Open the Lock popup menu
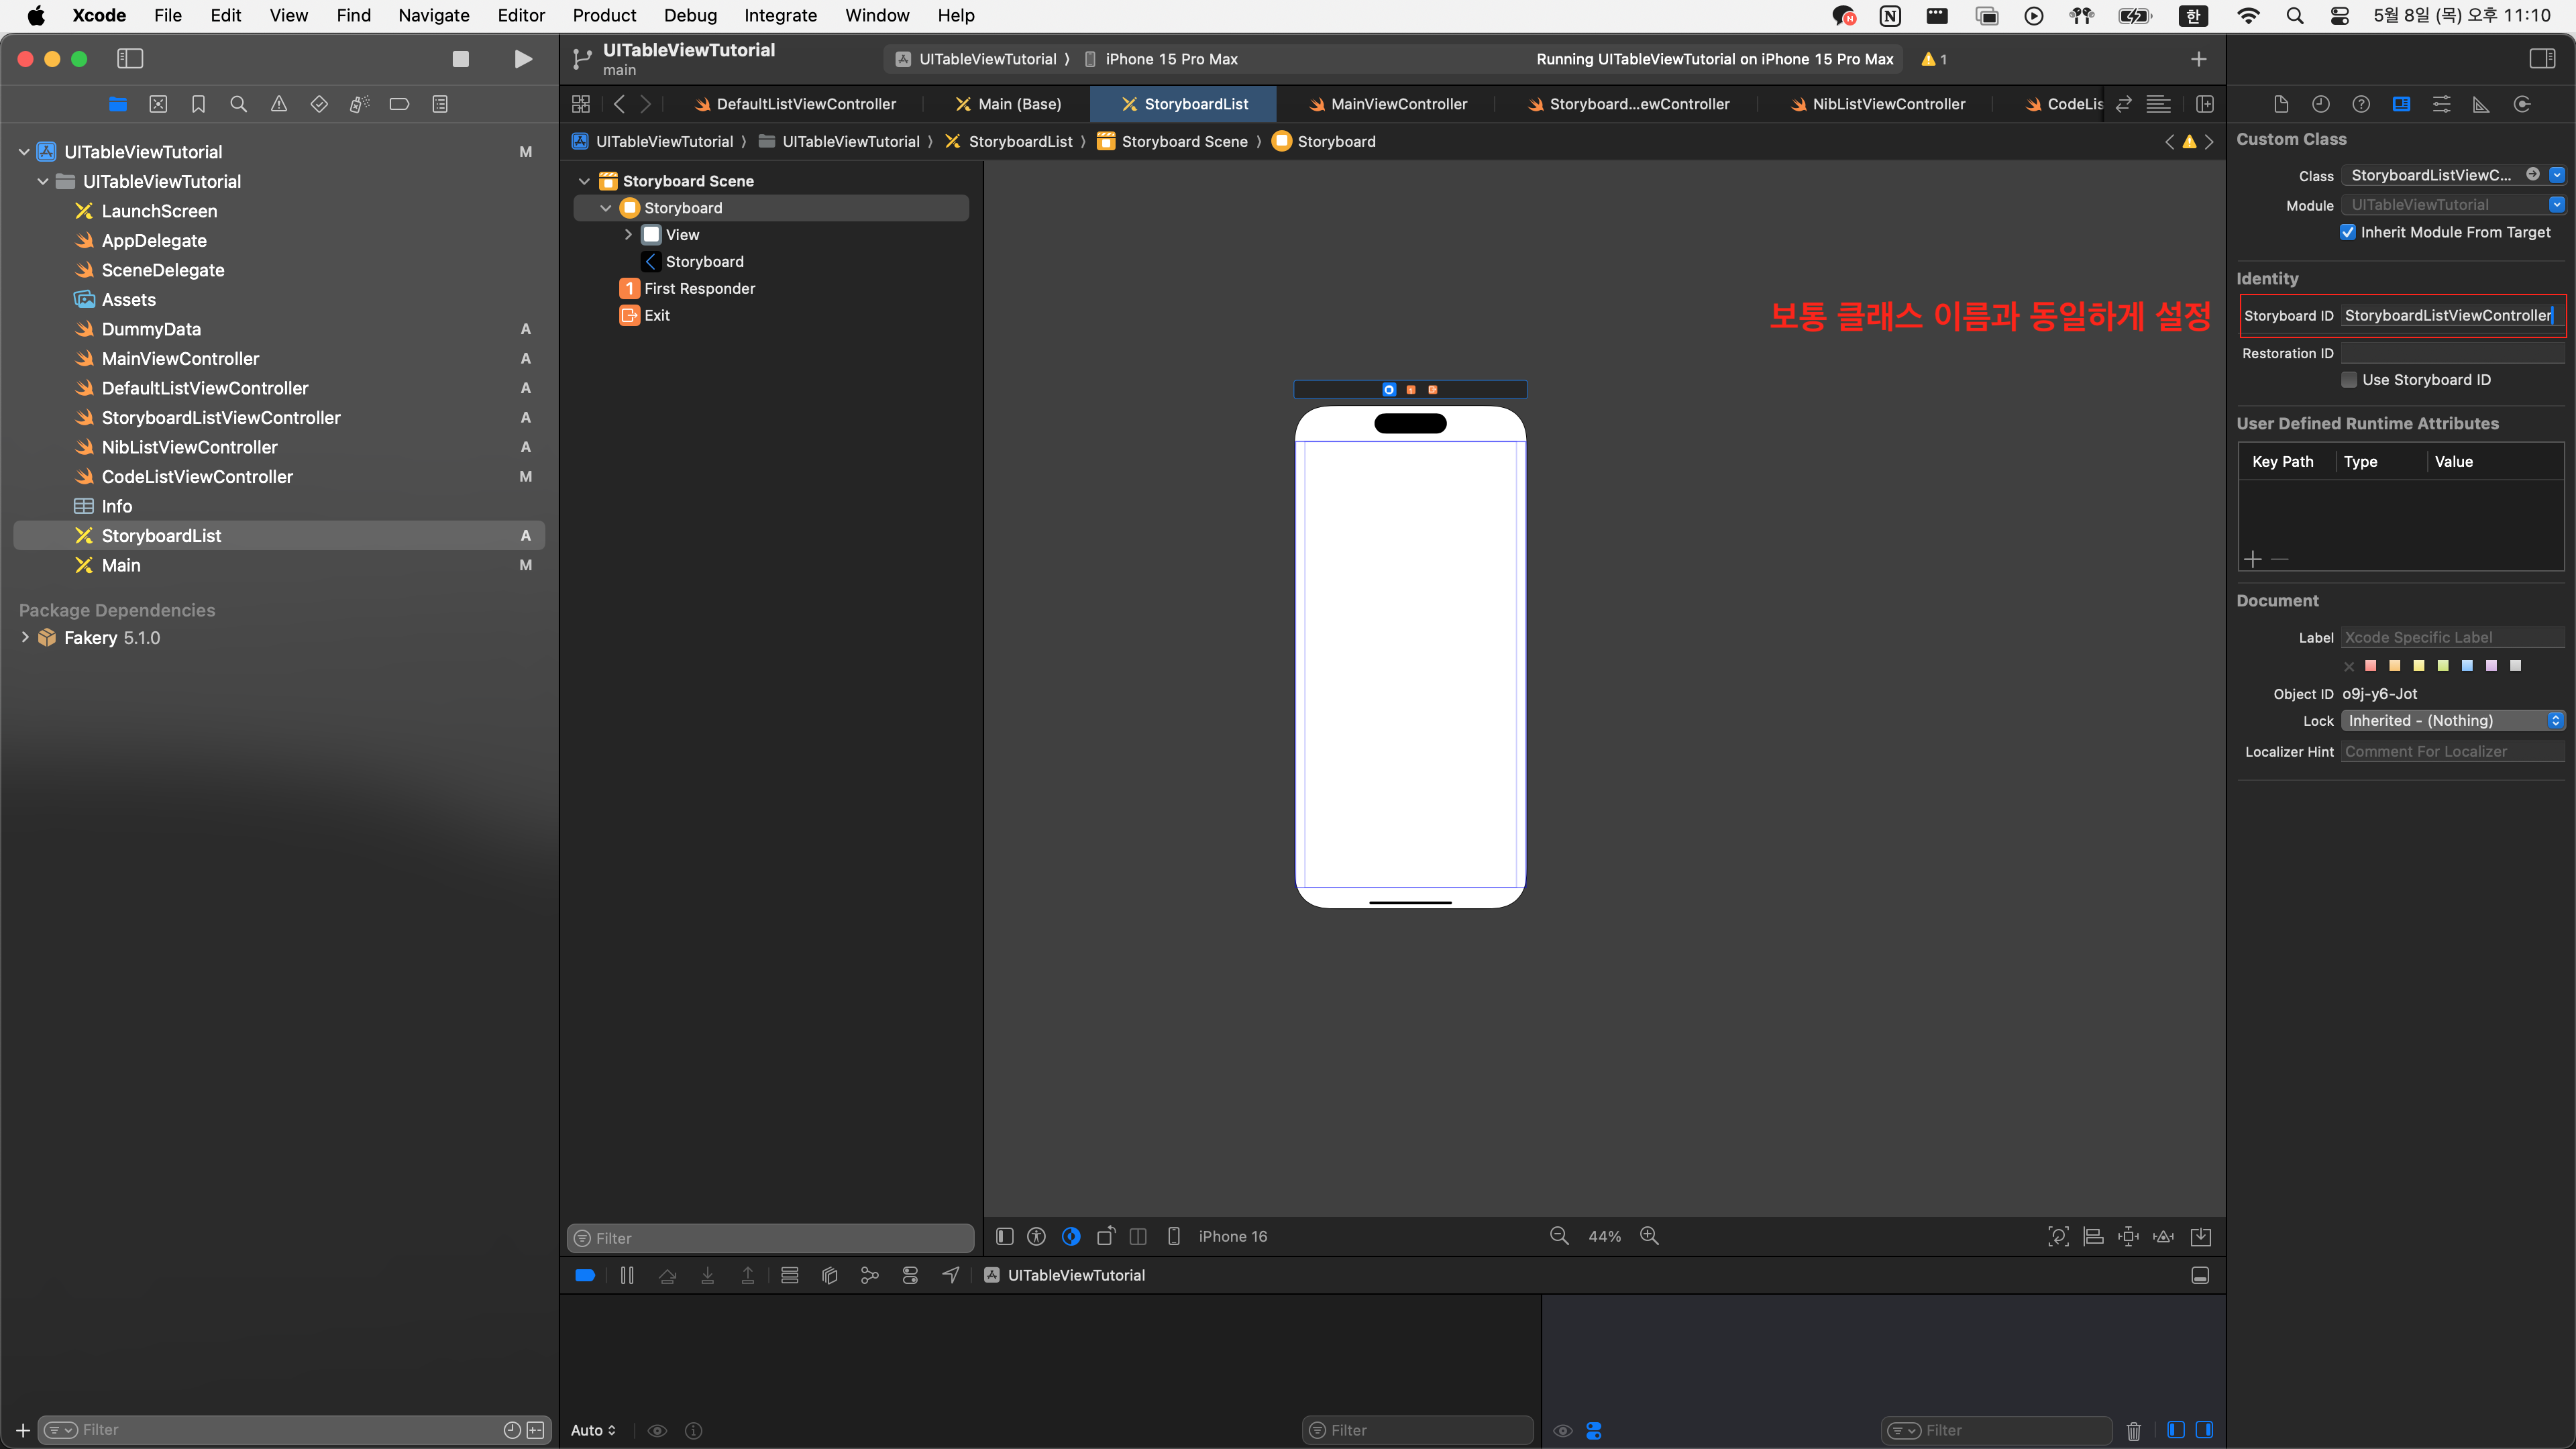Image resolution: width=2576 pixels, height=1449 pixels. pyautogui.click(x=2453, y=721)
